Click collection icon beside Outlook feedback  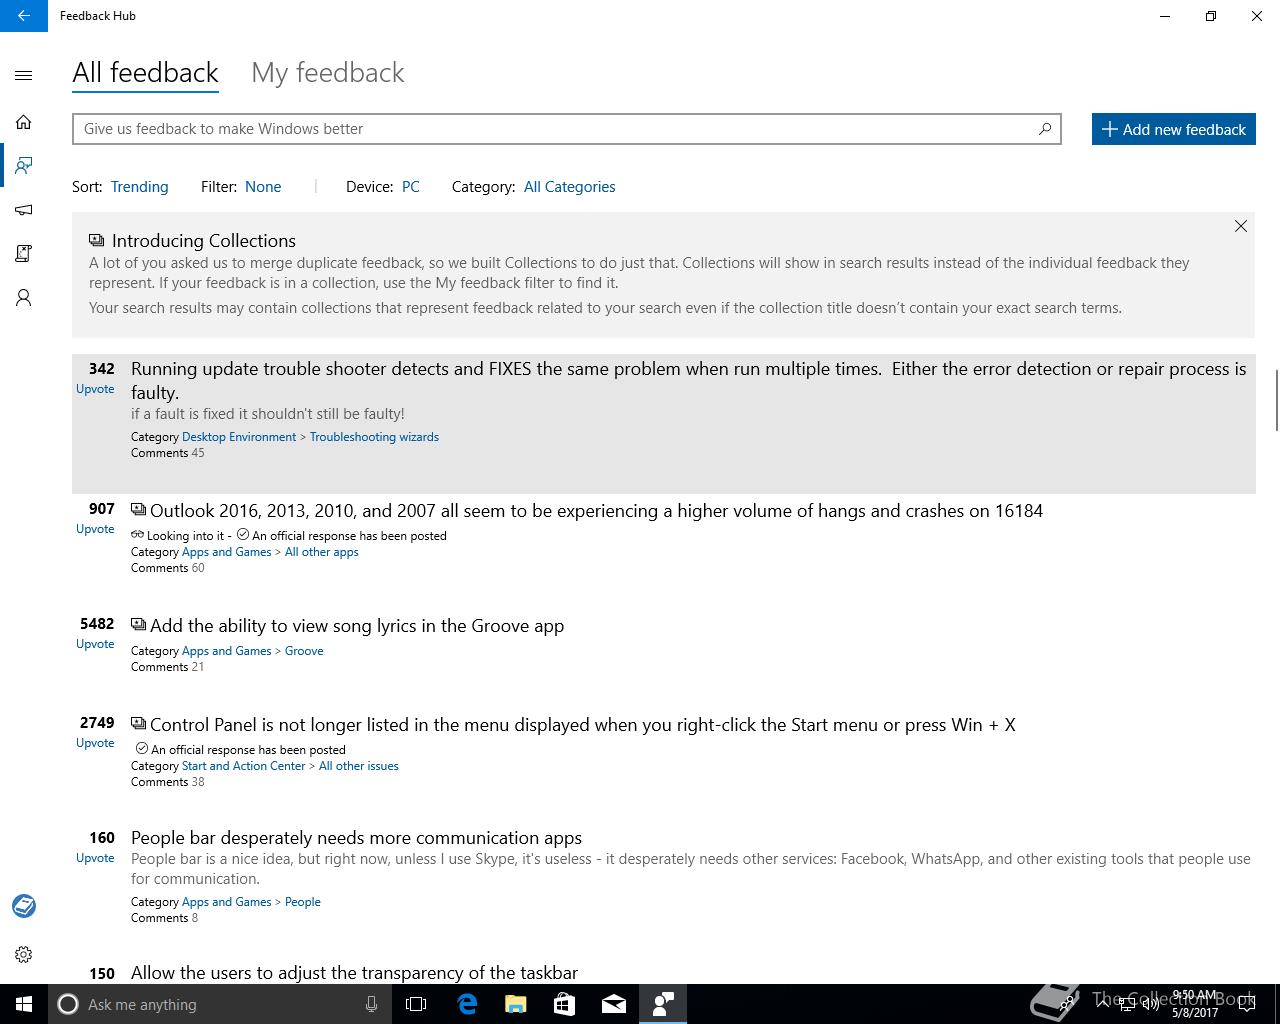point(138,510)
